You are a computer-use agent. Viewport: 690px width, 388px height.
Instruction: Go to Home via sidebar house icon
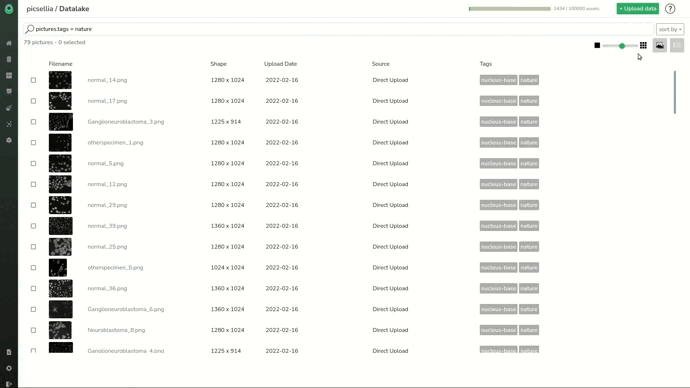click(x=9, y=43)
